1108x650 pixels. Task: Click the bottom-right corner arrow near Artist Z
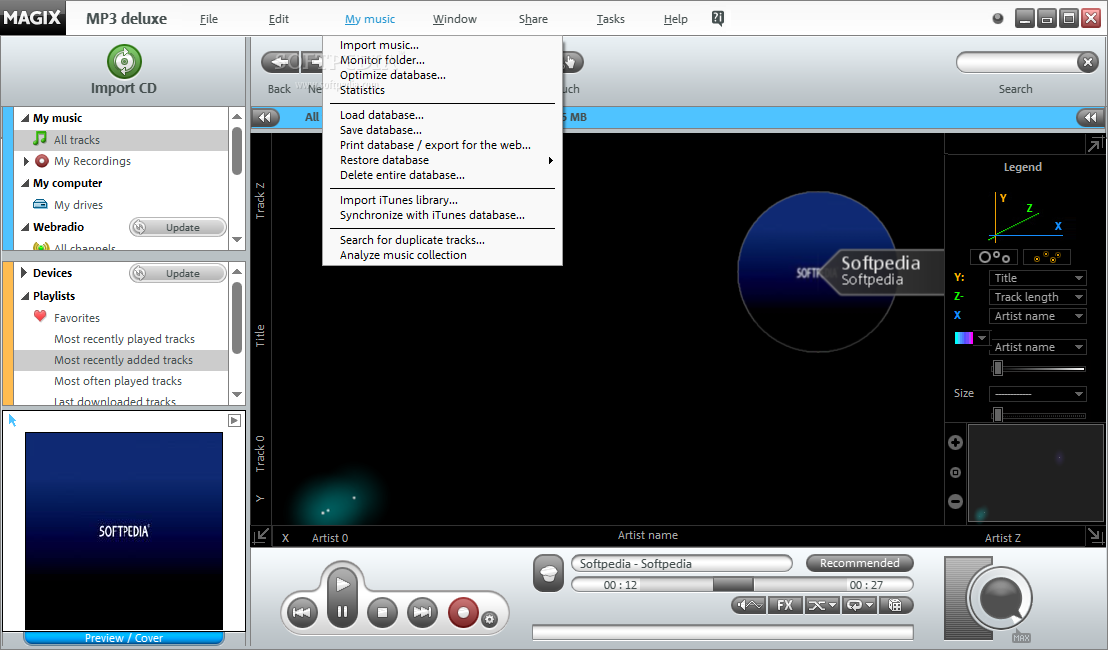point(1095,536)
